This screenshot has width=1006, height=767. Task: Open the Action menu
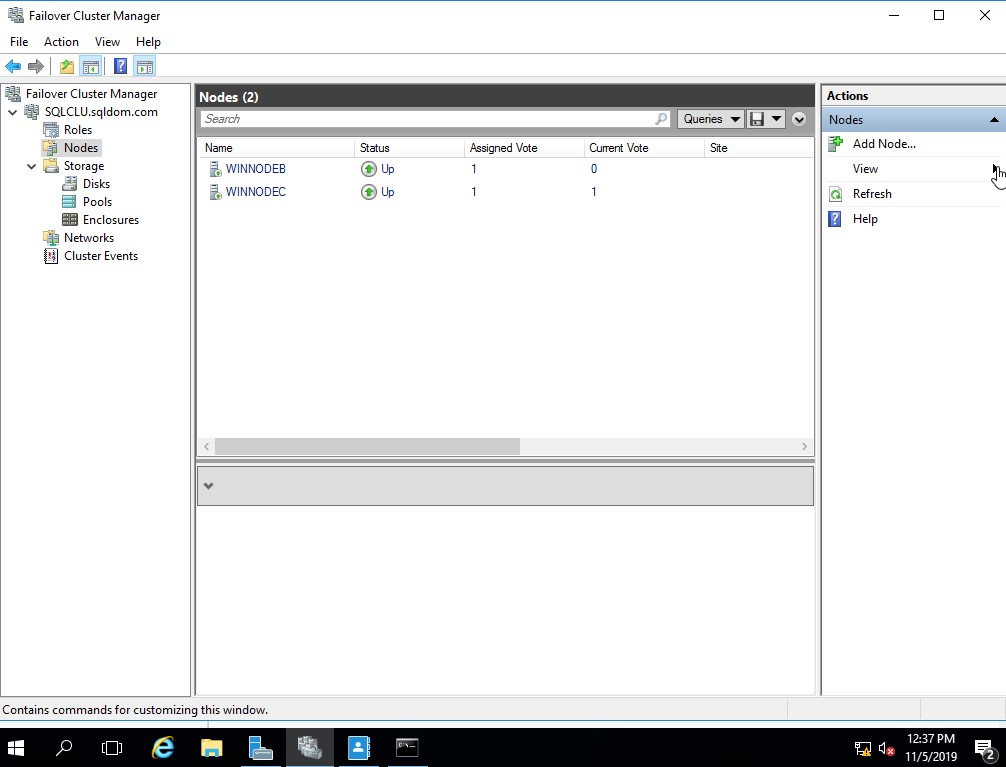click(x=61, y=42)
